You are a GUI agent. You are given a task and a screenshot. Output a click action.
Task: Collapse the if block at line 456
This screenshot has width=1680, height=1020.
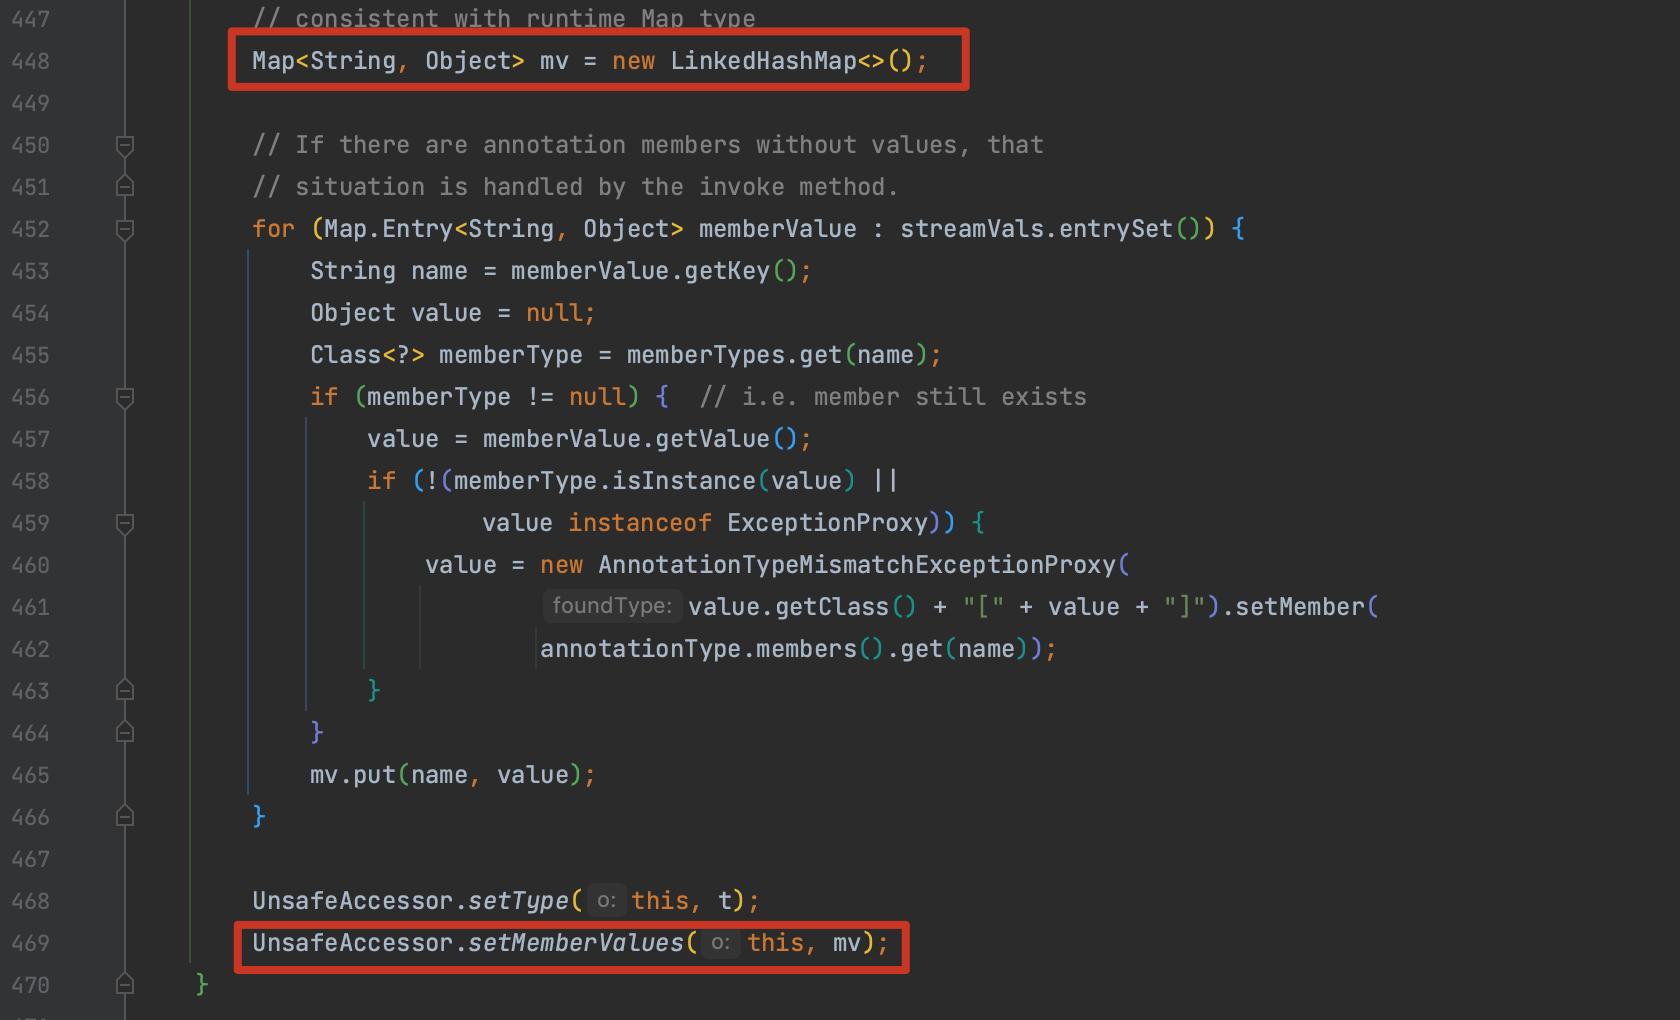coord(125,398)
